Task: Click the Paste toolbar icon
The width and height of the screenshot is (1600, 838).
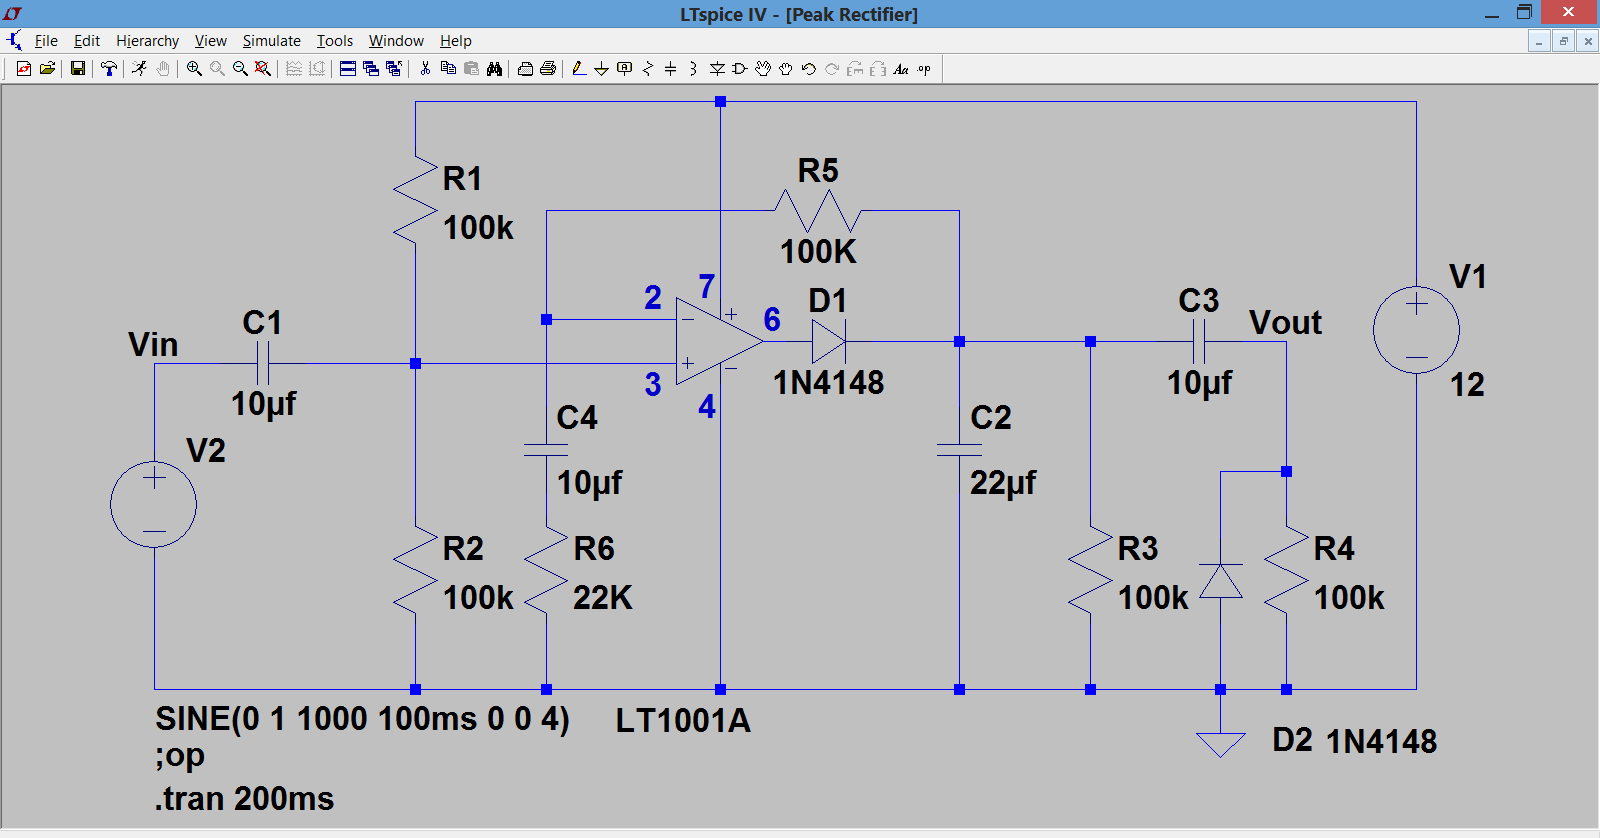Action: coord(471,68)
